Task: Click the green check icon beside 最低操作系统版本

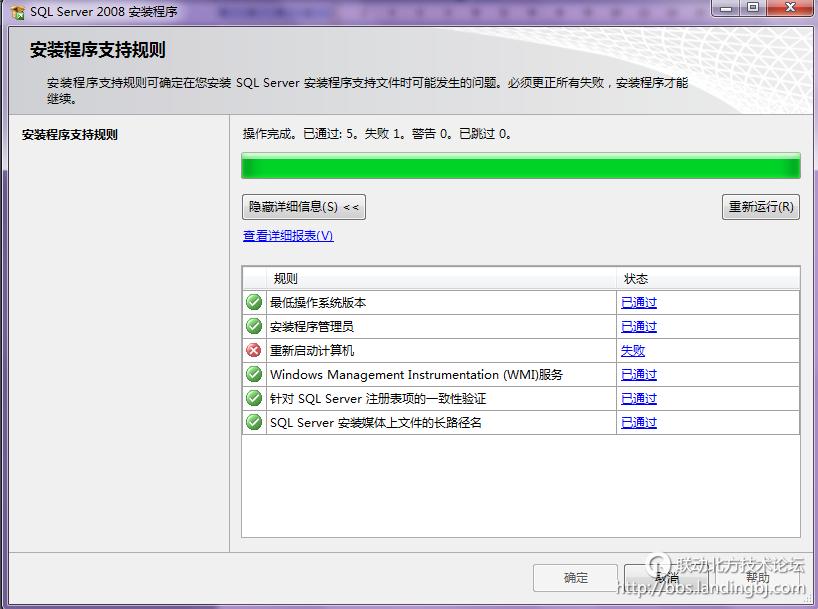Action: pyautogui.click(x=254, y=302)
